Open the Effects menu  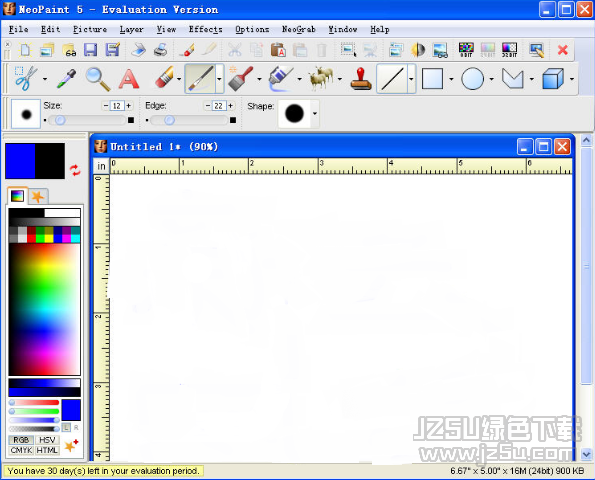pos(205,29)
